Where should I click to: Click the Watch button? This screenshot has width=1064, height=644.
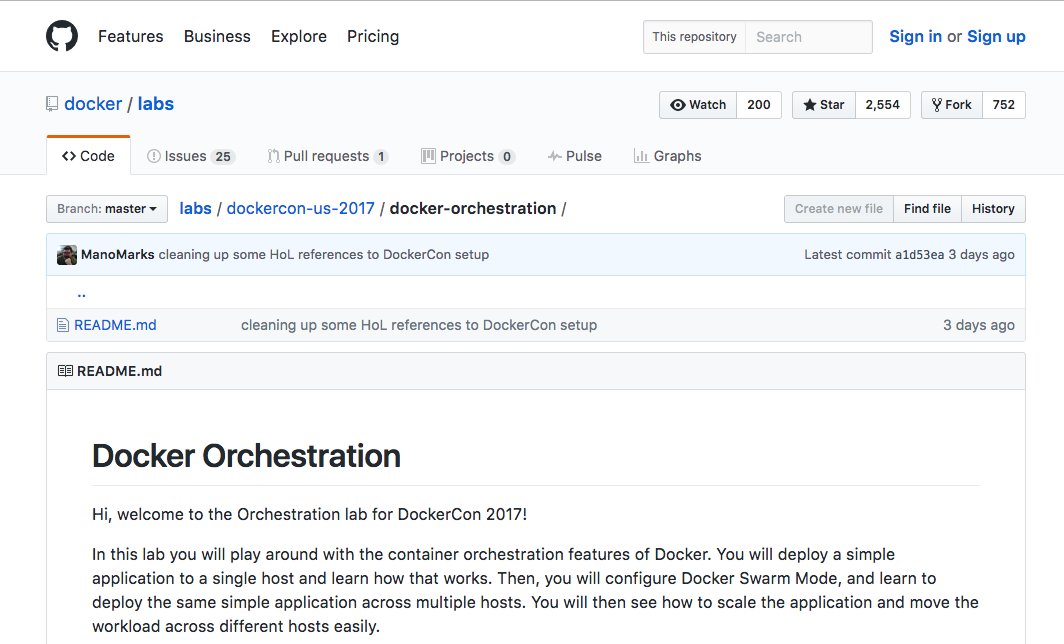tap(698, 105)
